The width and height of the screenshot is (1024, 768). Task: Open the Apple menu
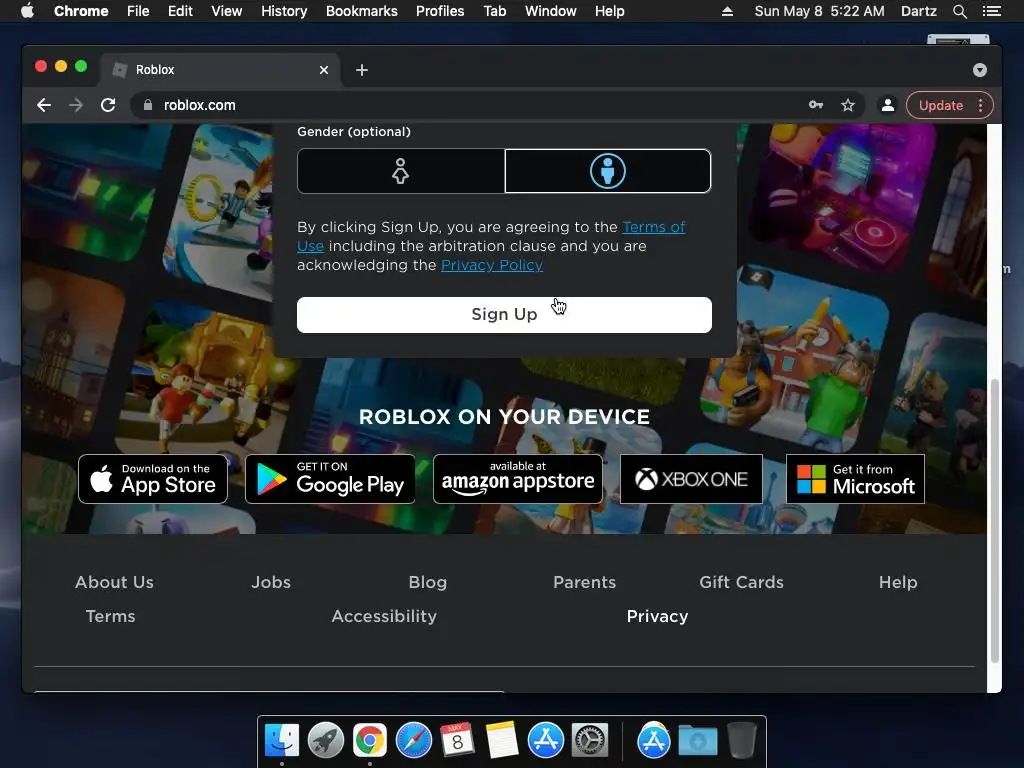pos(27,11)
